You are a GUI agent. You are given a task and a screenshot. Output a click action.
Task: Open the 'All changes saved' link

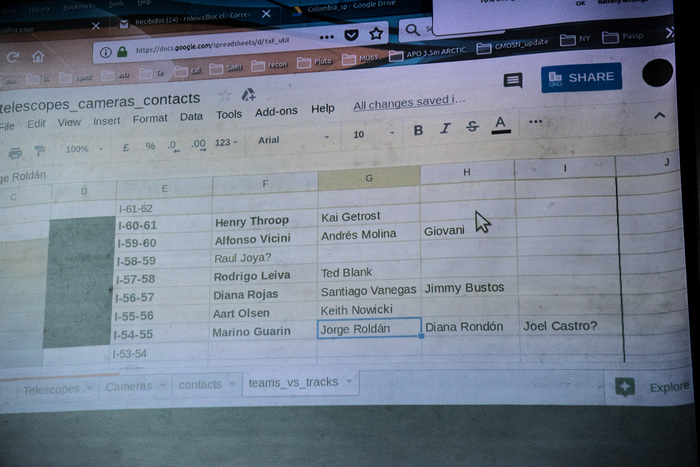(409, 102)
